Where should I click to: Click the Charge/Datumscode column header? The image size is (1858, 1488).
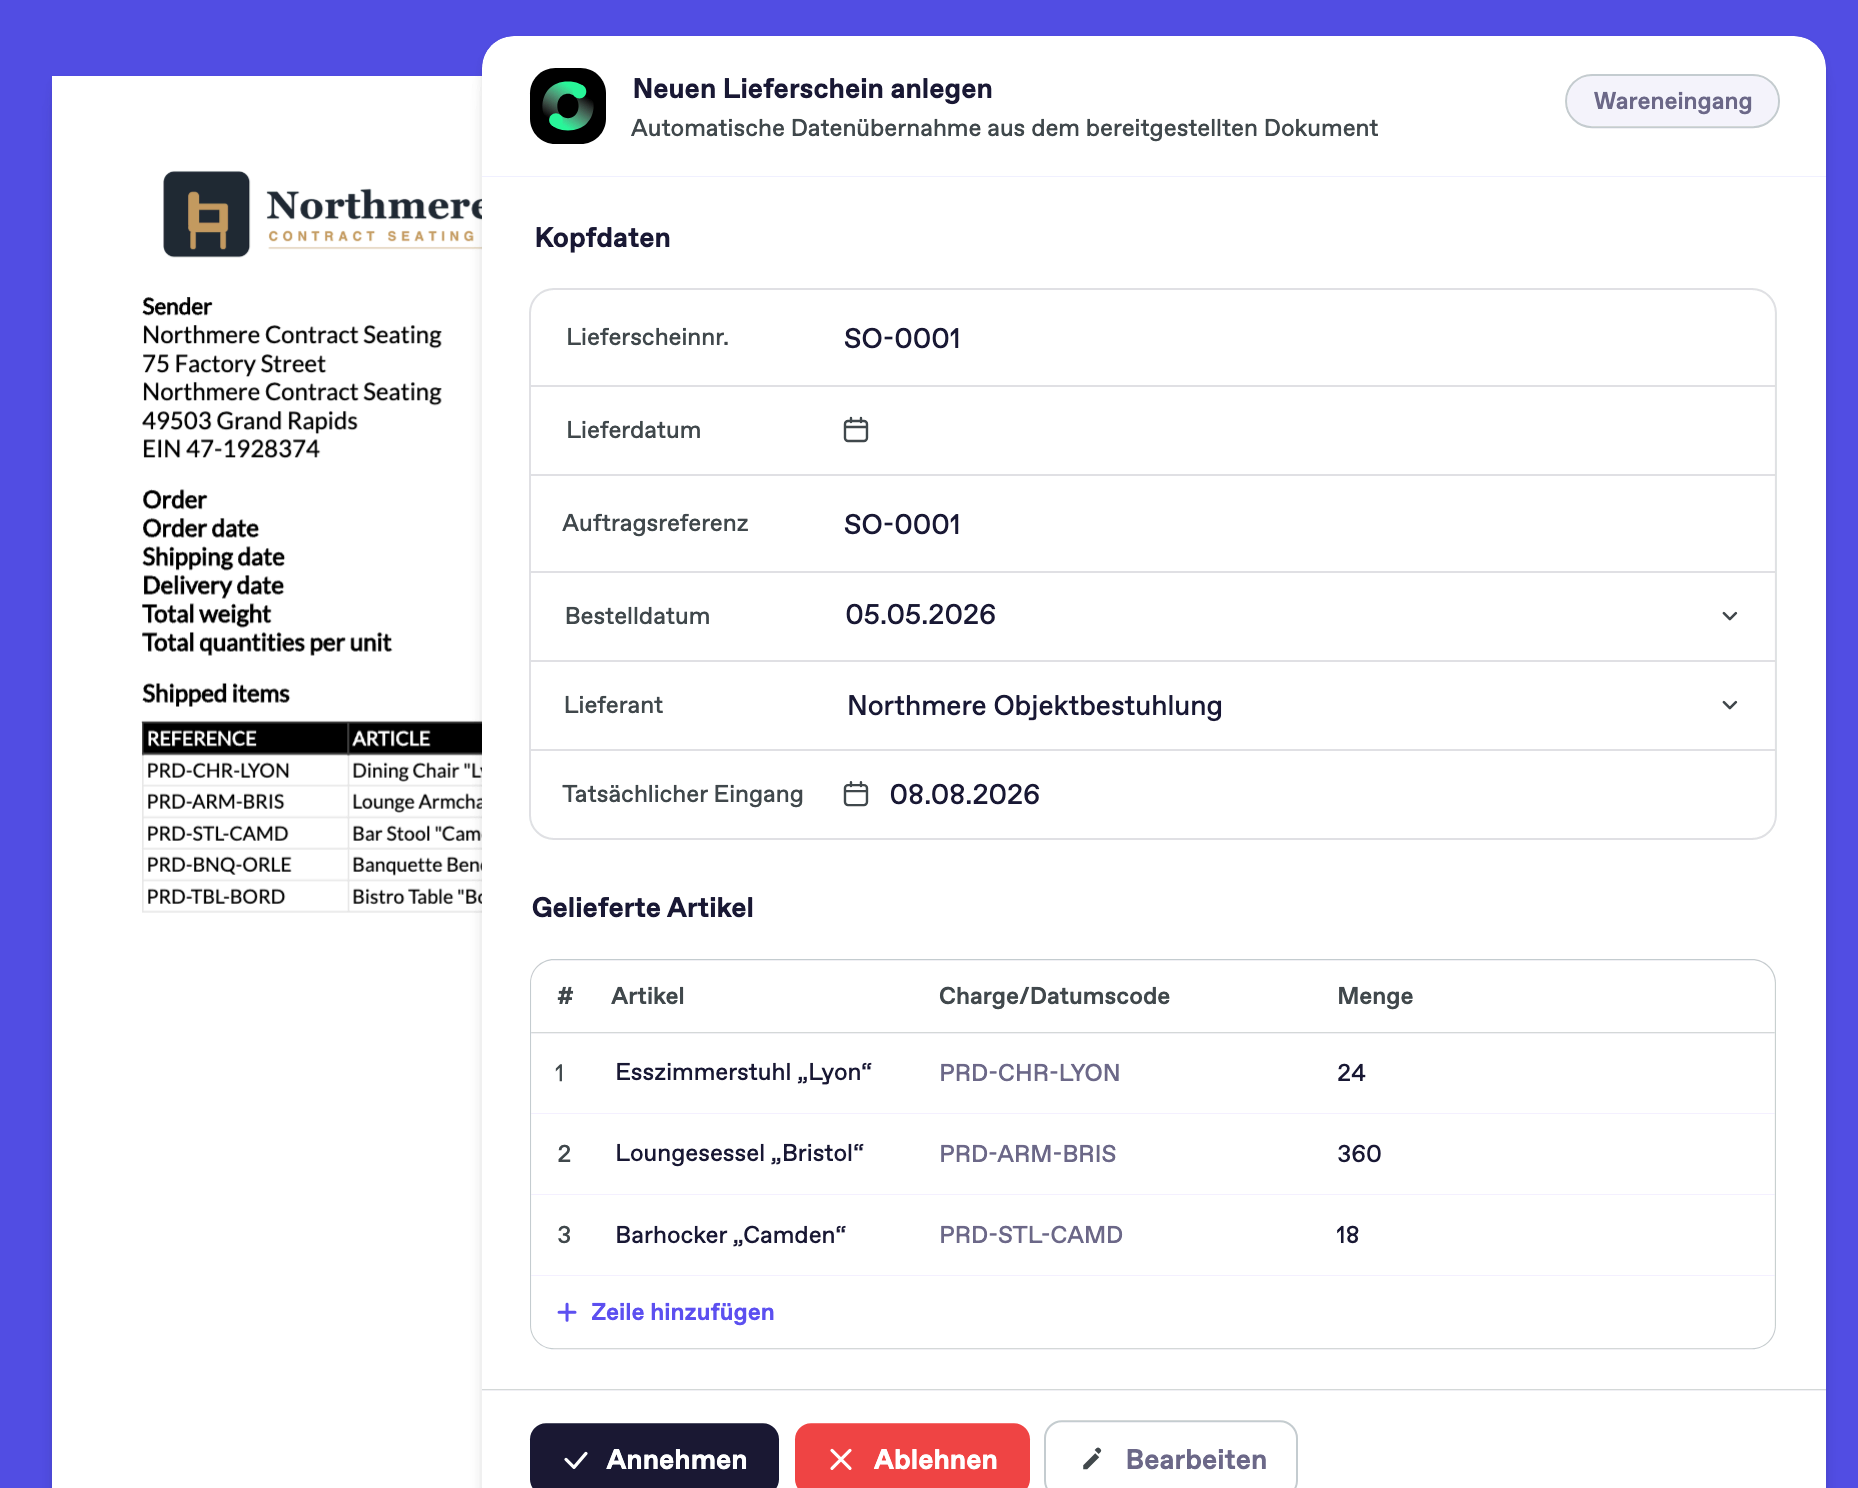1054,996
